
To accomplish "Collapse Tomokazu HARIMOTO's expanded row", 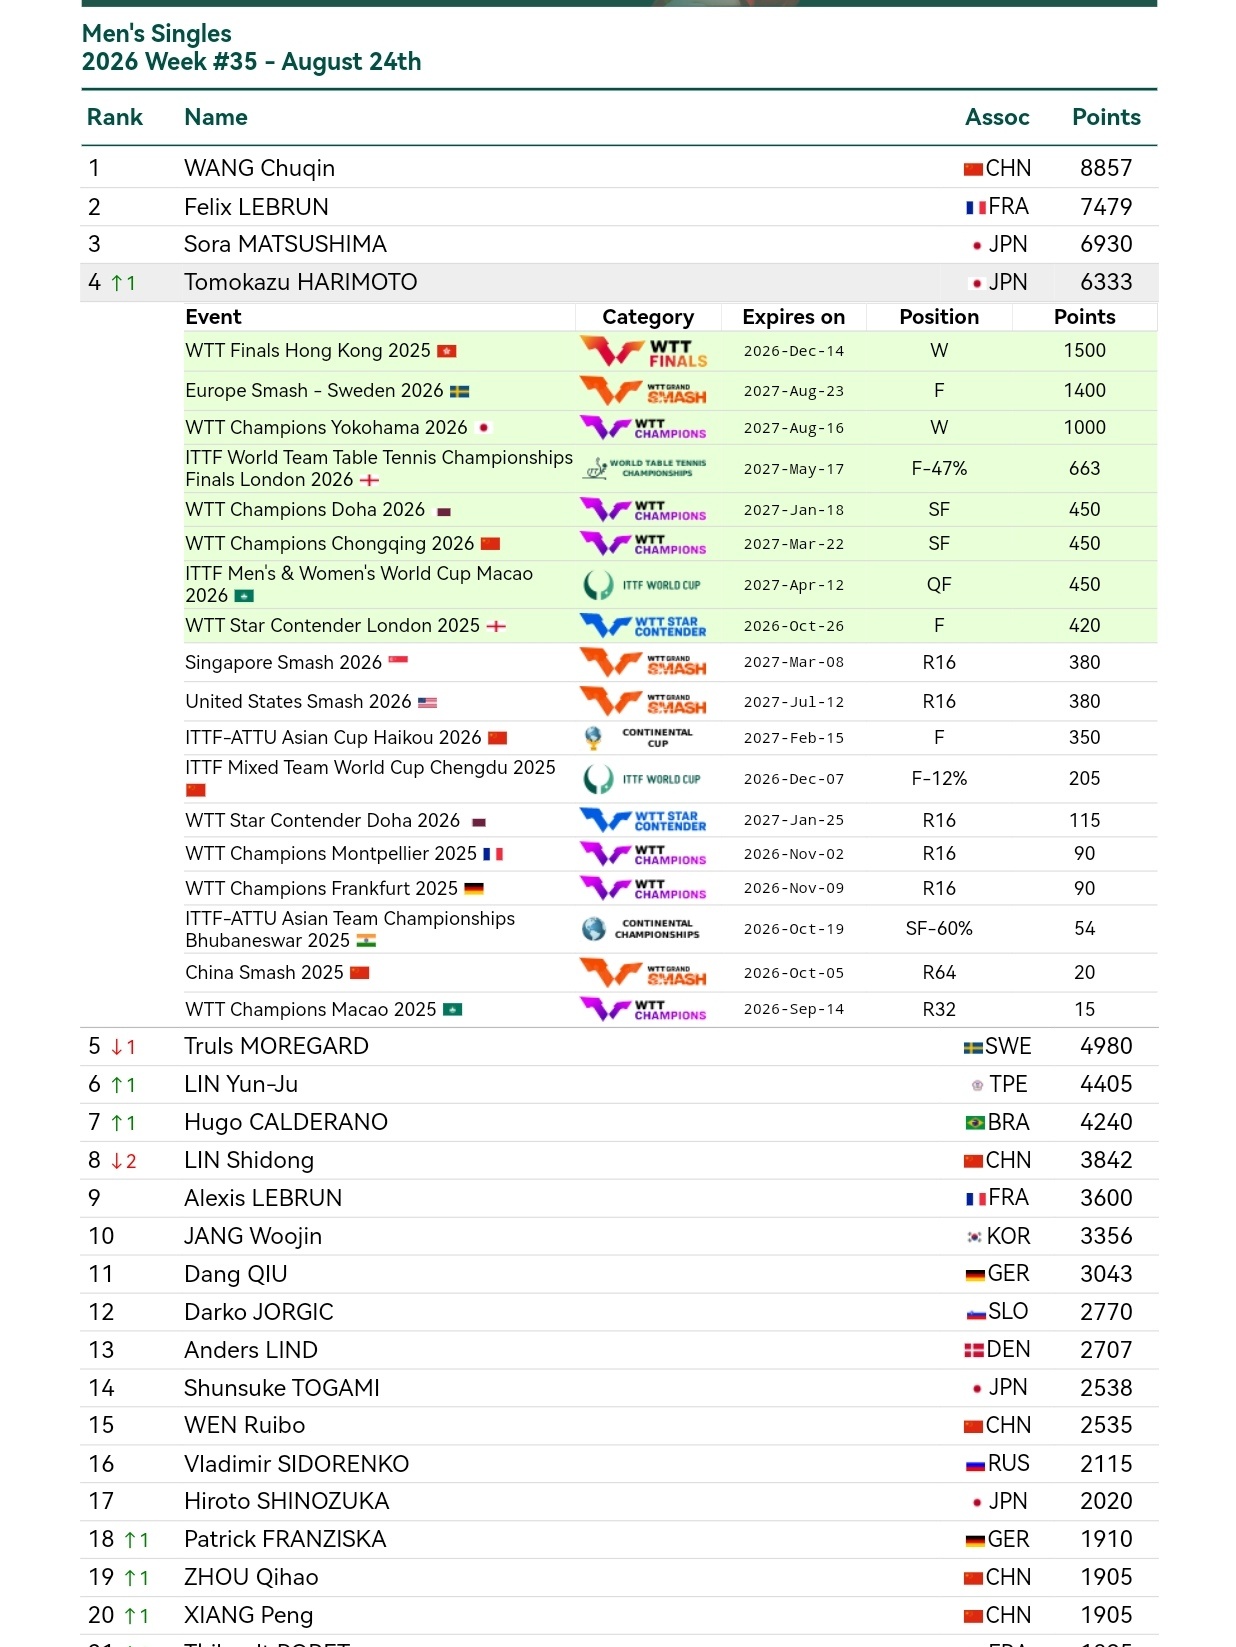I will [619, 283].
